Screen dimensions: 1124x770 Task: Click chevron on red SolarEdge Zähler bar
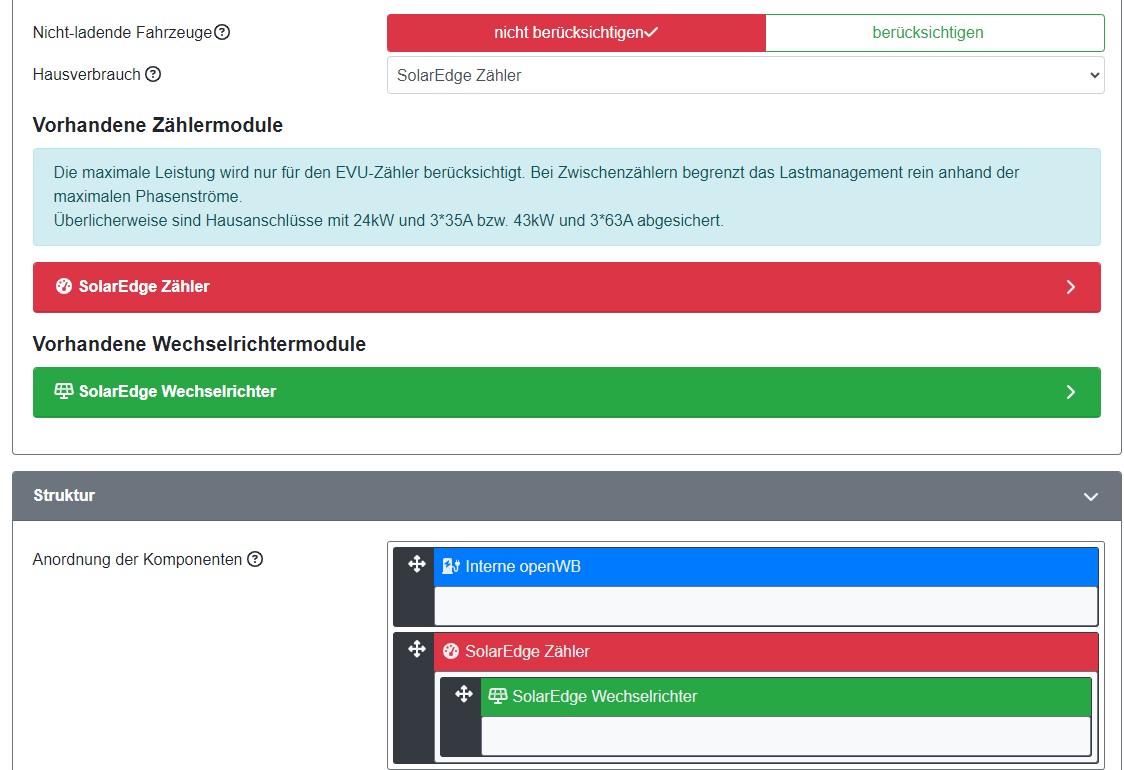pyautogui.click(x=1071, y=287)
